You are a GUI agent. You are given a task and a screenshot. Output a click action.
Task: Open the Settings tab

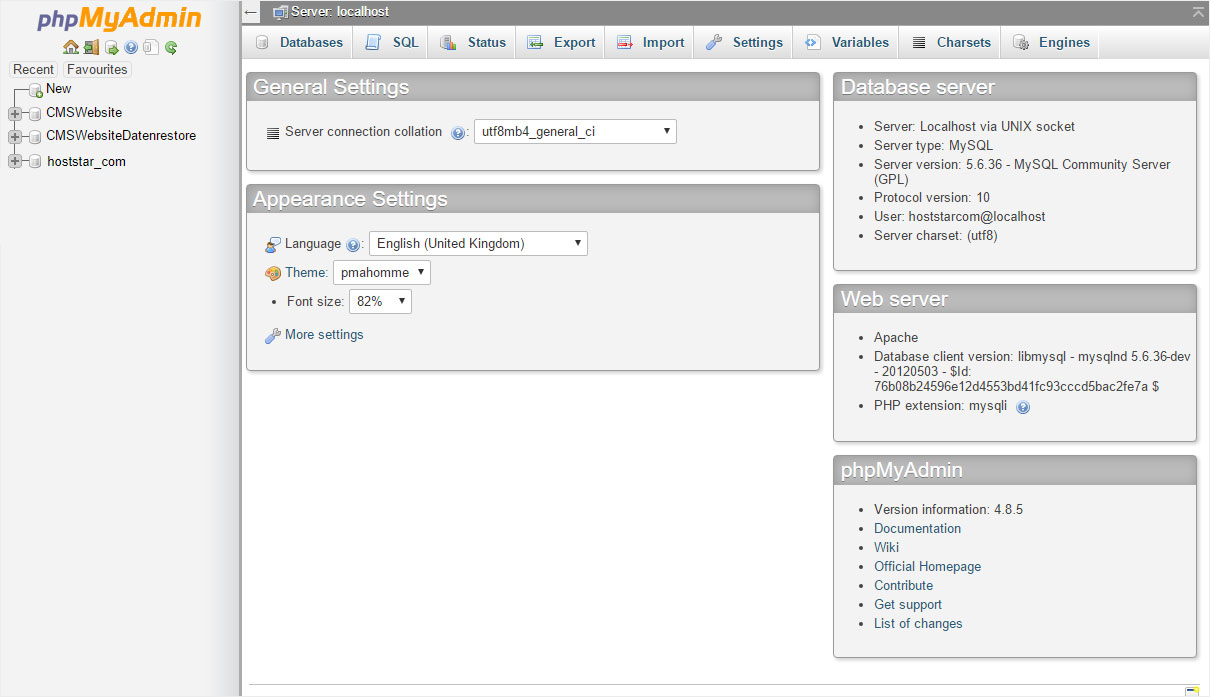pyautogui.click(x=744, y=42)
